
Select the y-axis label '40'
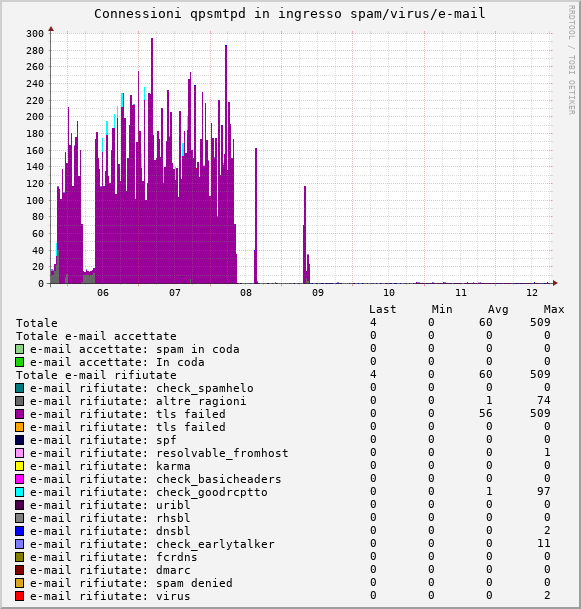38,251
